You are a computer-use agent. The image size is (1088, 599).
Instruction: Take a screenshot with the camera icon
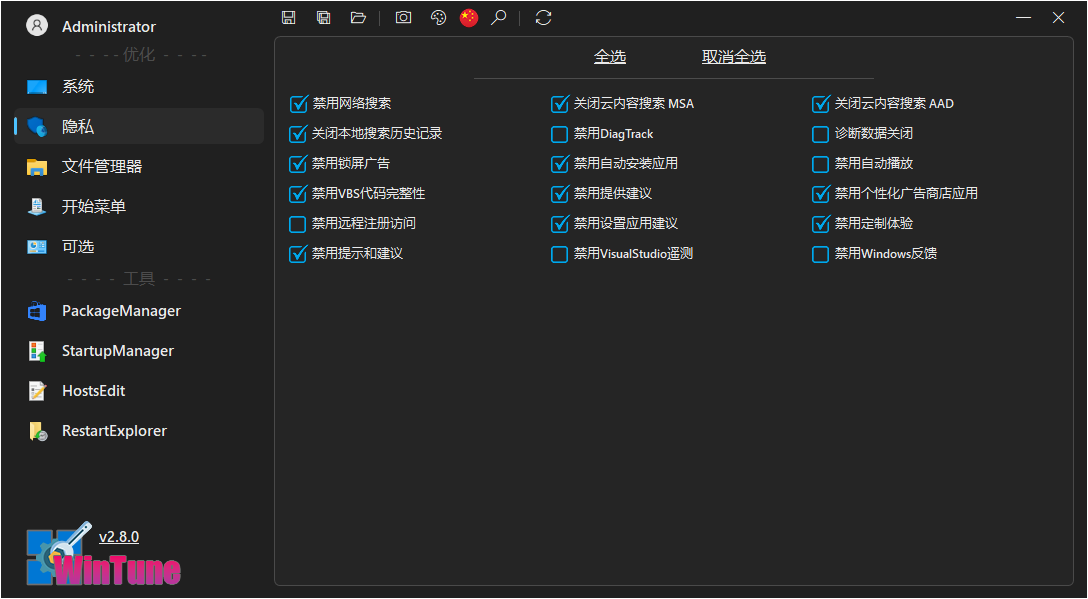[x=403, y=17]
